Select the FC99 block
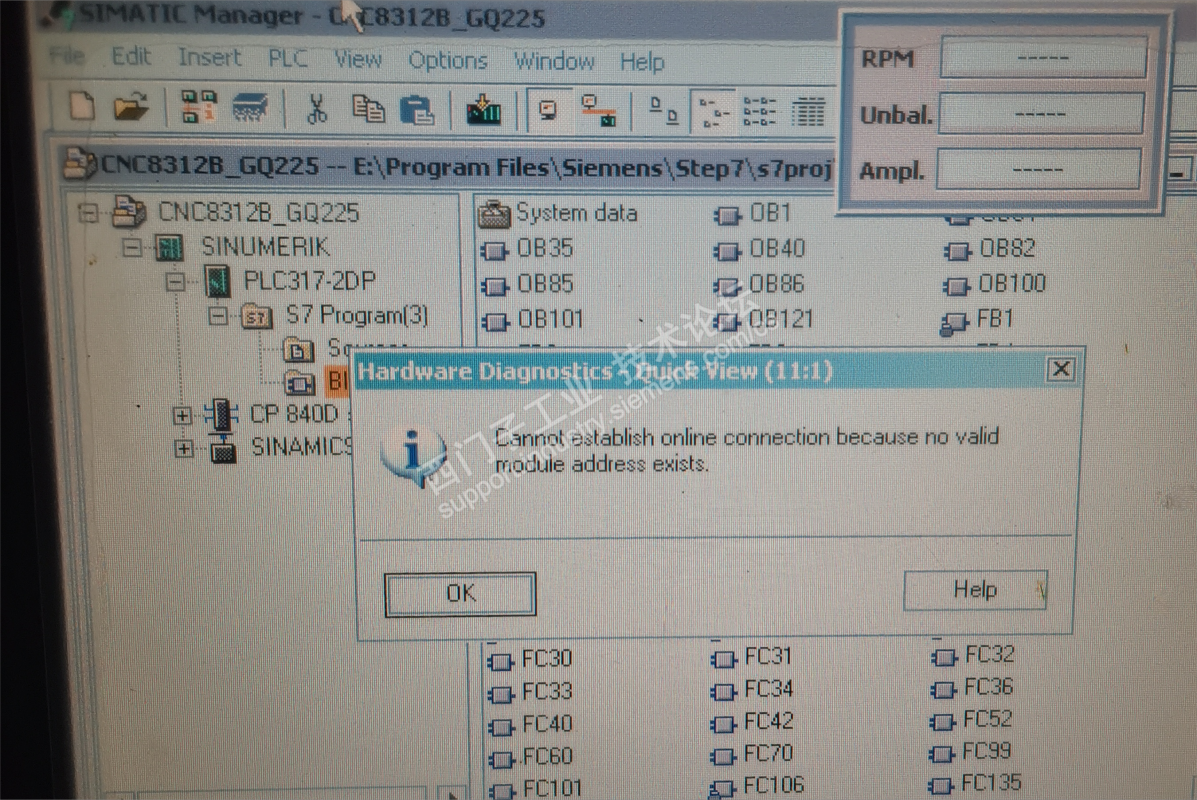Image resolution: width=1197 pixels, height=800 pixels. tap(970, 752)
